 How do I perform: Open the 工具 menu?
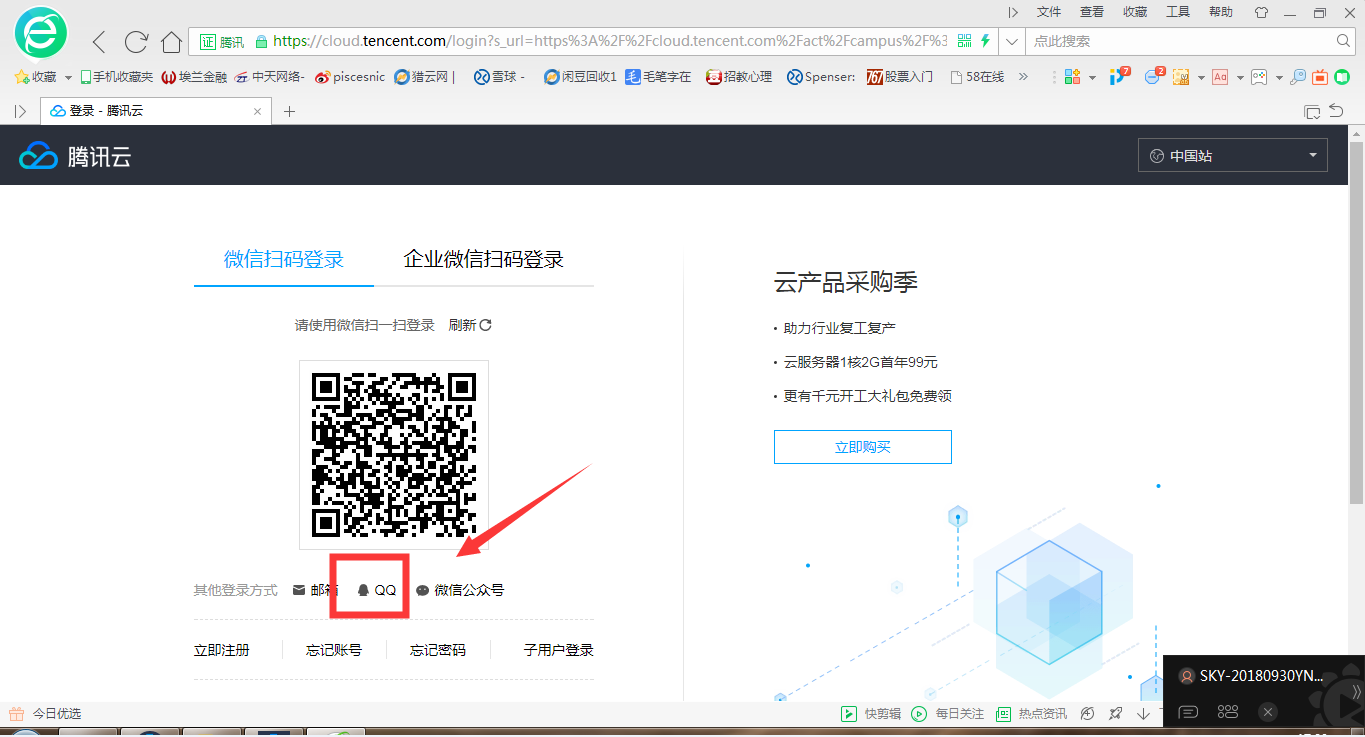click(1178, 12)
